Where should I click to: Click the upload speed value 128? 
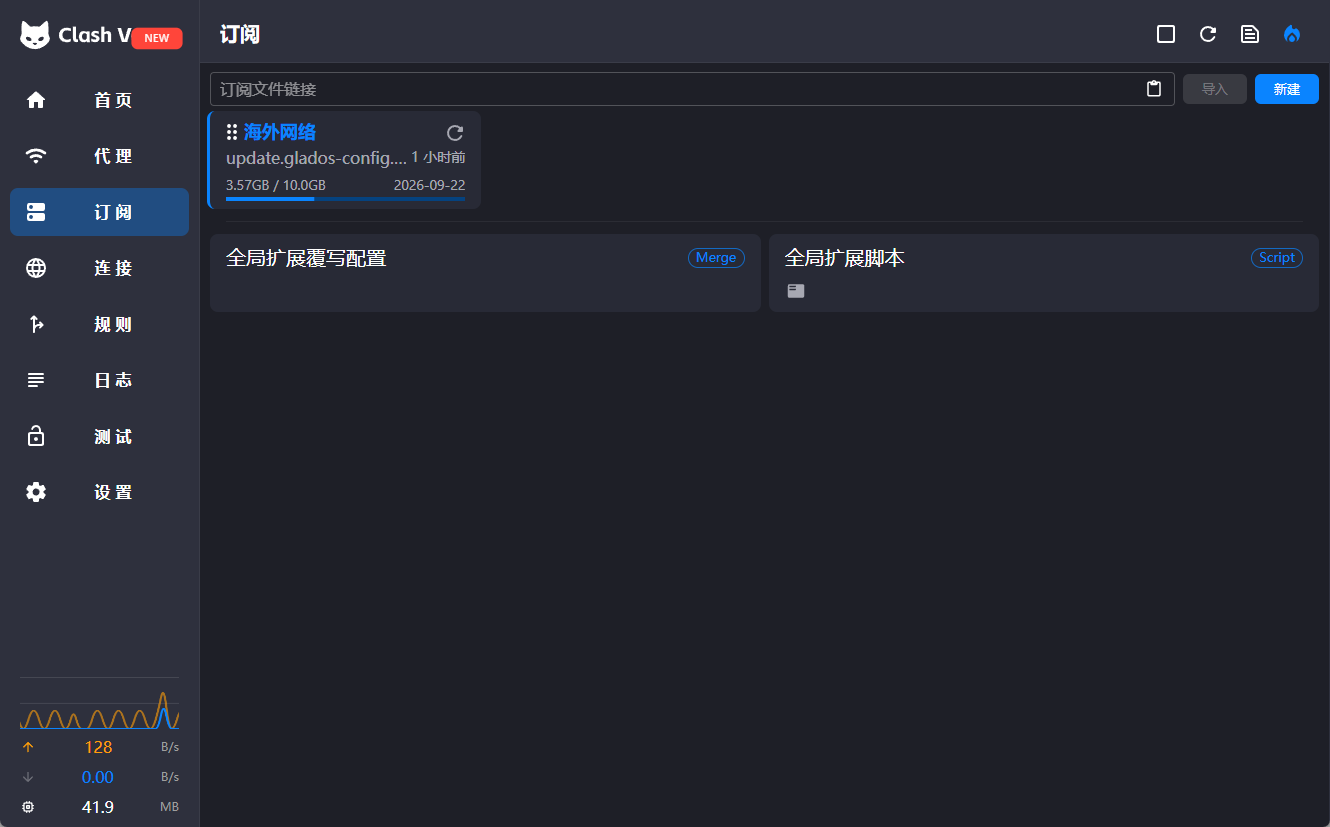pos(98,747)
